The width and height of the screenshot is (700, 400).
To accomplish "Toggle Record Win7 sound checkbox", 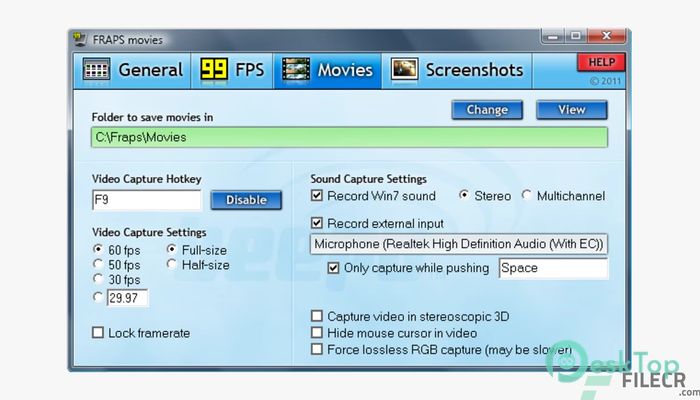I will click(317, 196).
